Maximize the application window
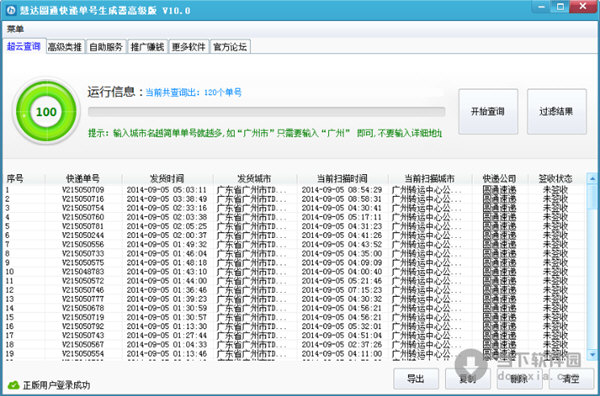 (x=560, y=7)
